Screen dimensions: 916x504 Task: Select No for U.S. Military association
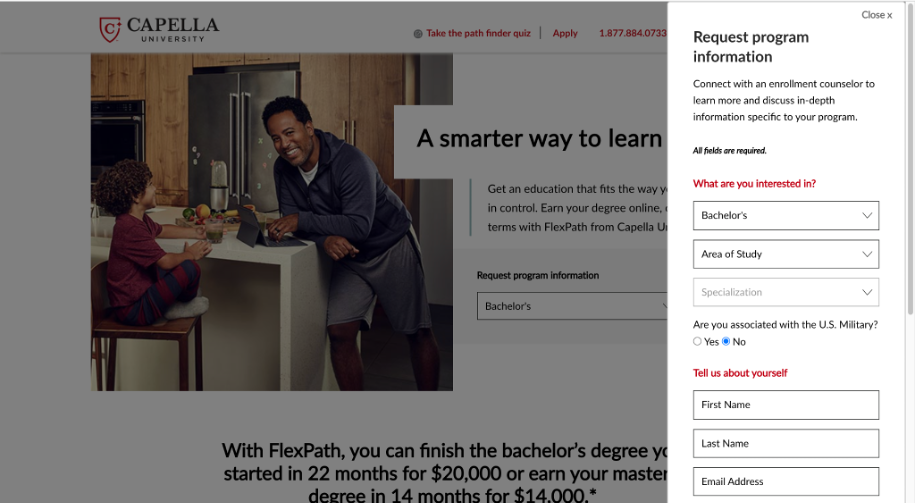pyautogui.click(x=726, y=342)
